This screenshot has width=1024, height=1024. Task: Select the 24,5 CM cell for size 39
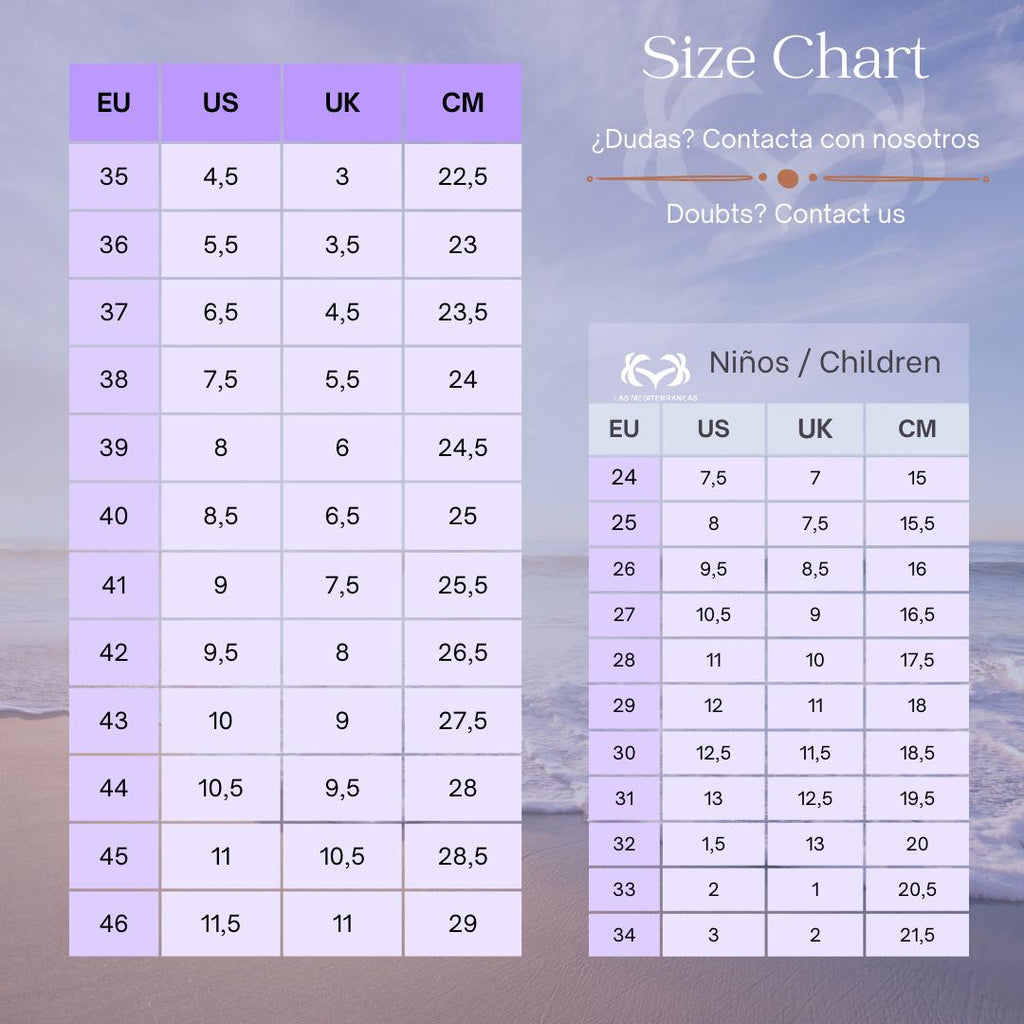point(462,447)
